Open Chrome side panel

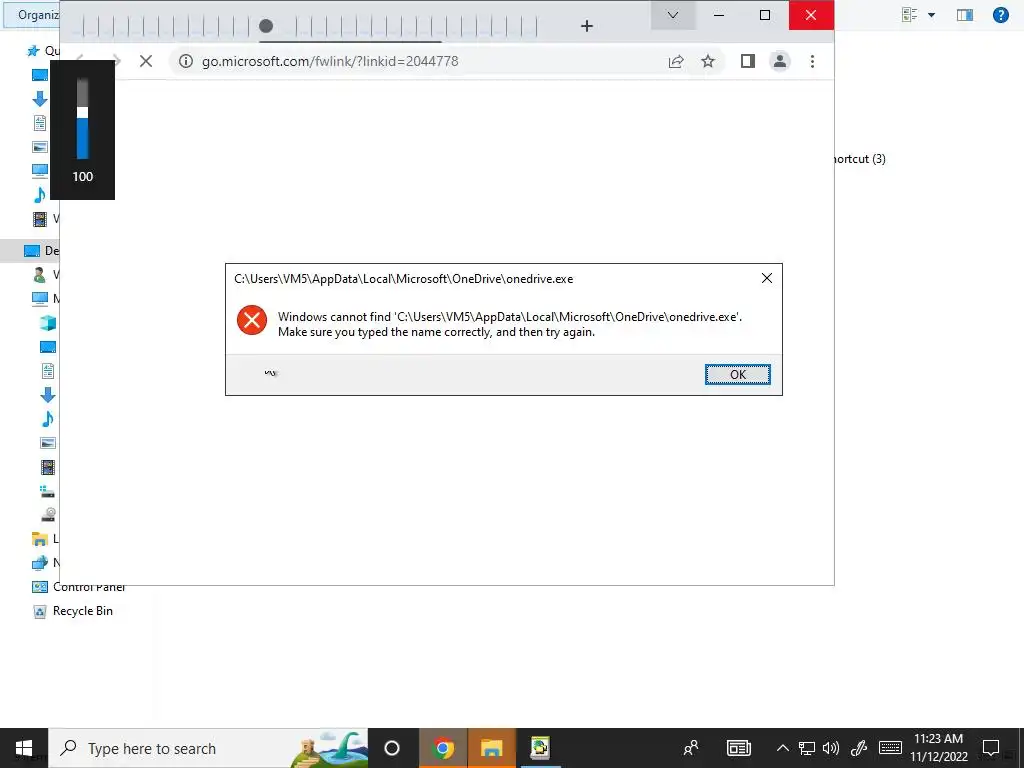click(748, 61)
